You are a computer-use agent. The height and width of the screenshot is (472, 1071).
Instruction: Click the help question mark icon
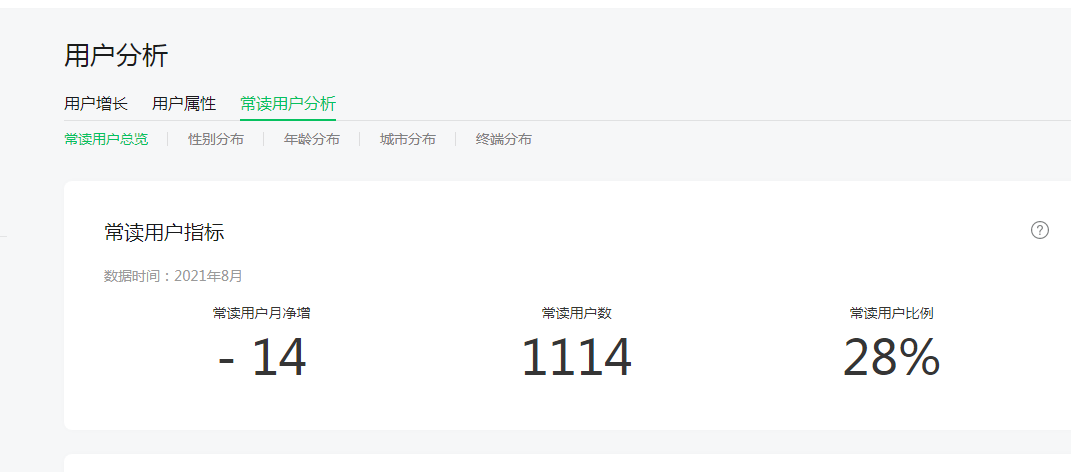[1039, 231]
